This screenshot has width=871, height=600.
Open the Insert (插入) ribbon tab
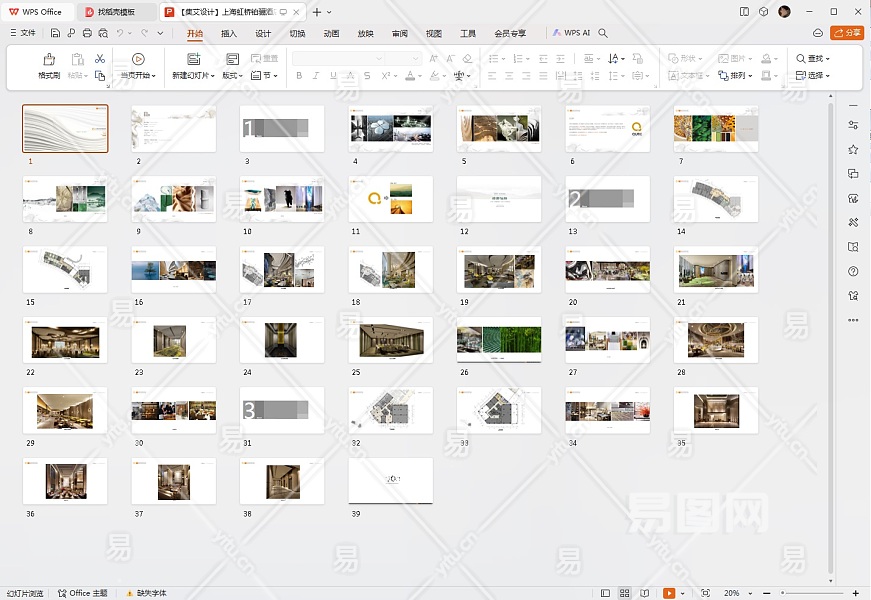229,33
